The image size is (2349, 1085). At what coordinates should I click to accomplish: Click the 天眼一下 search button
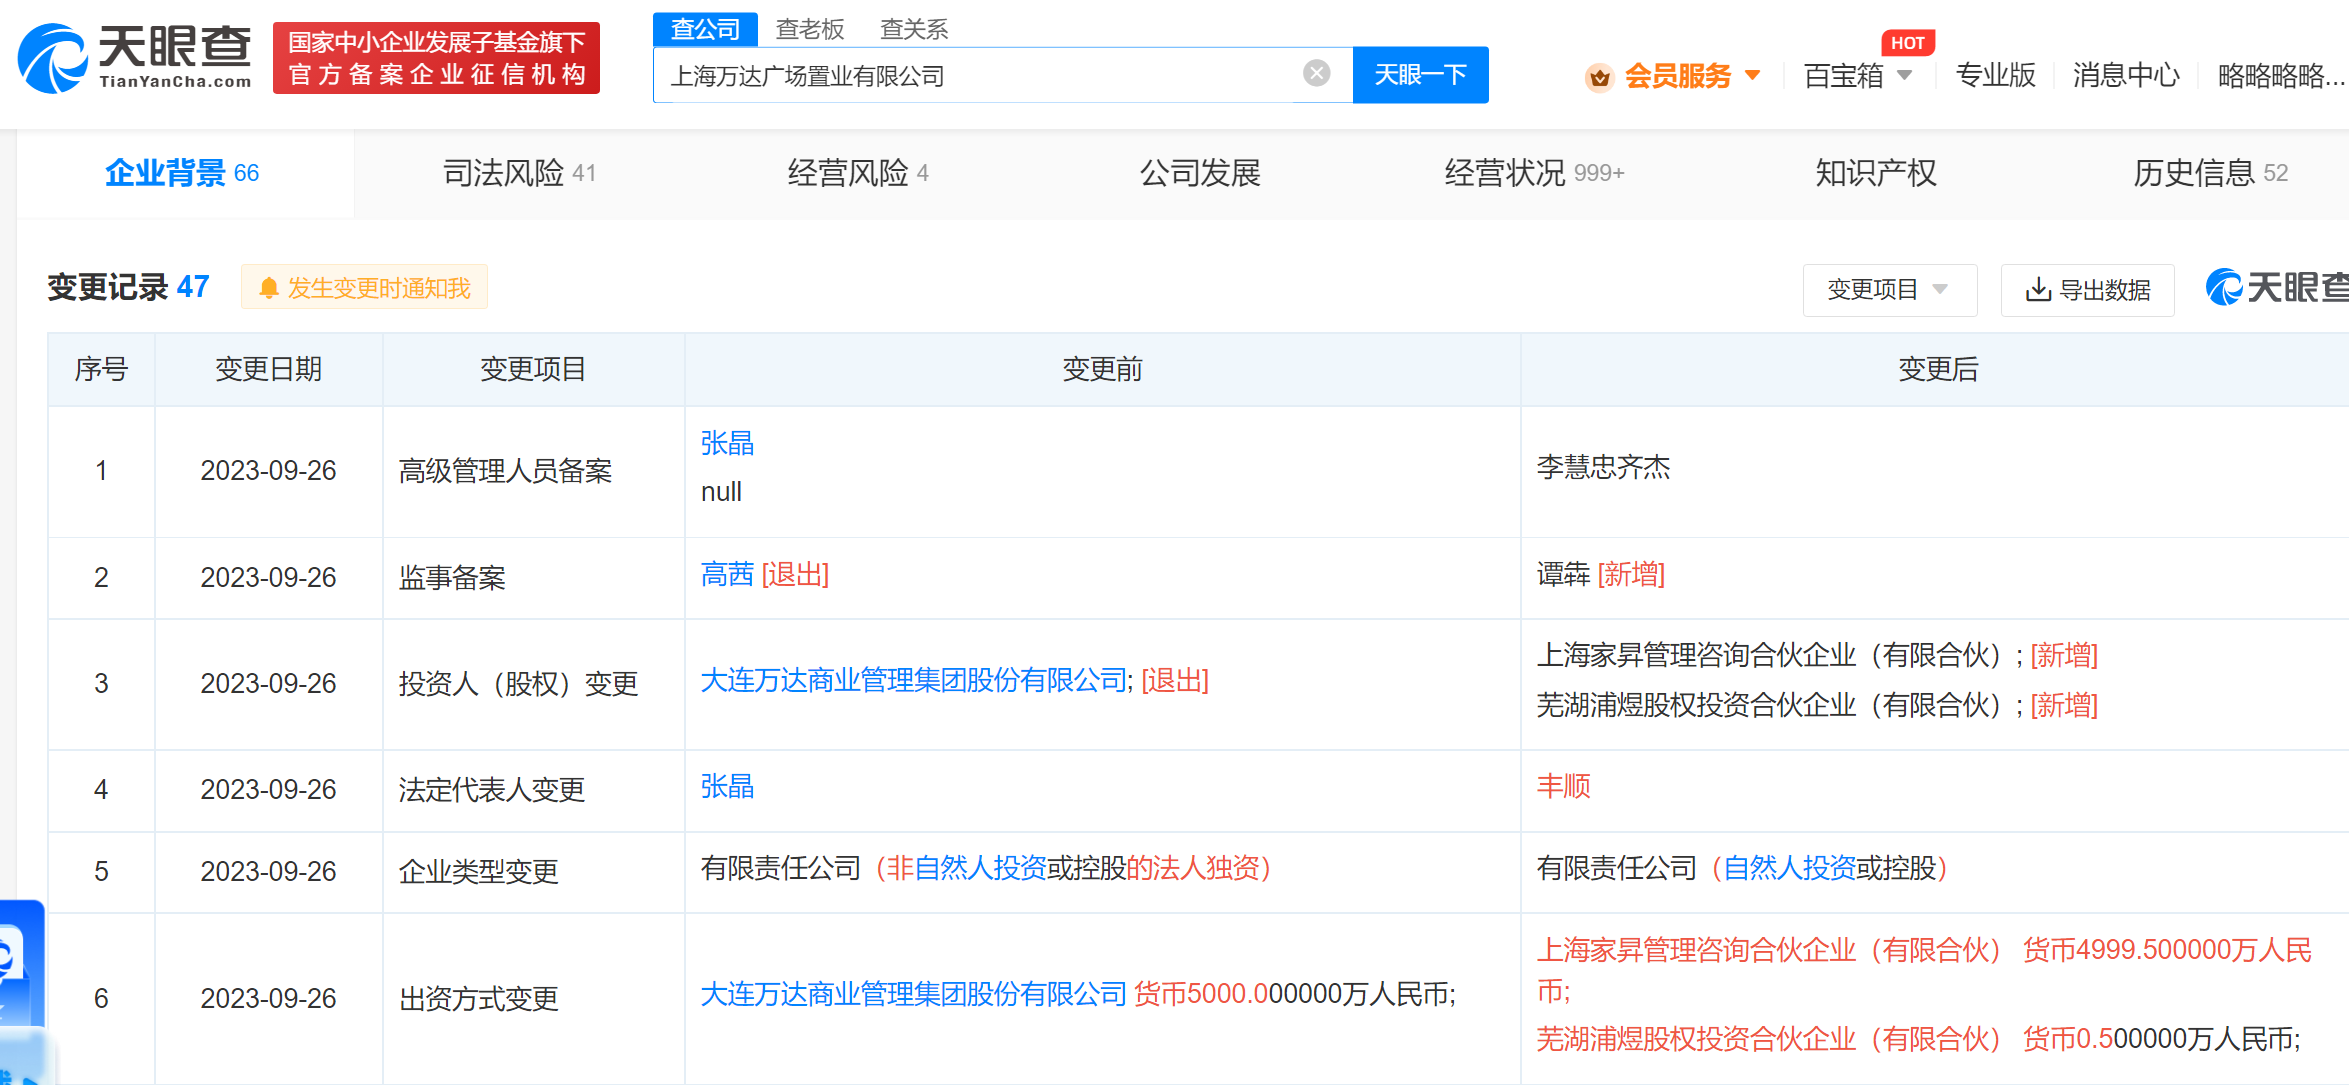[1420, 75]
